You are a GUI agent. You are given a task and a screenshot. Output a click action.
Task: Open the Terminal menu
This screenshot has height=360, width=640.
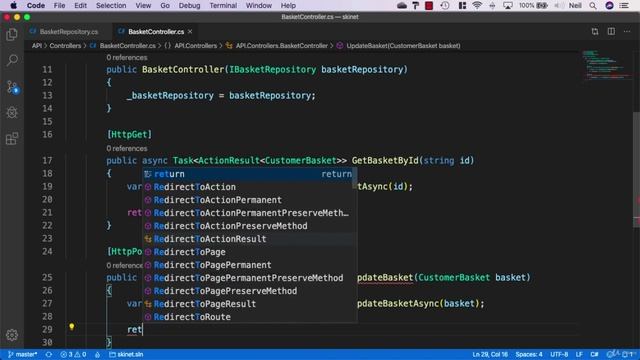(x=223, y=6)
